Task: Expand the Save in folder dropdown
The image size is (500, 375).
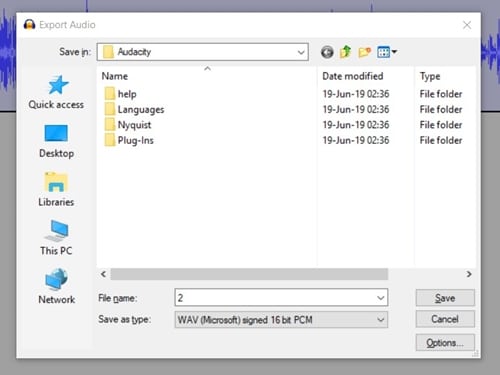Action: [301, 52]
